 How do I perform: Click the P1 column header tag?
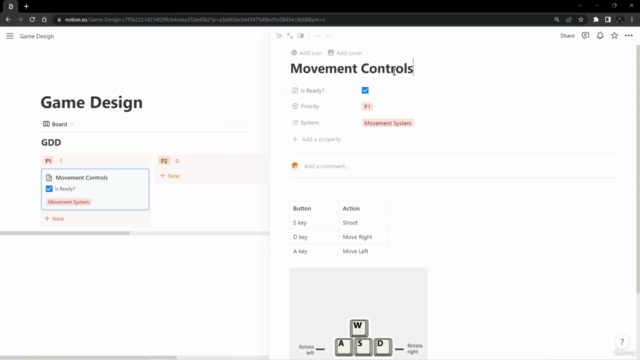48,161
